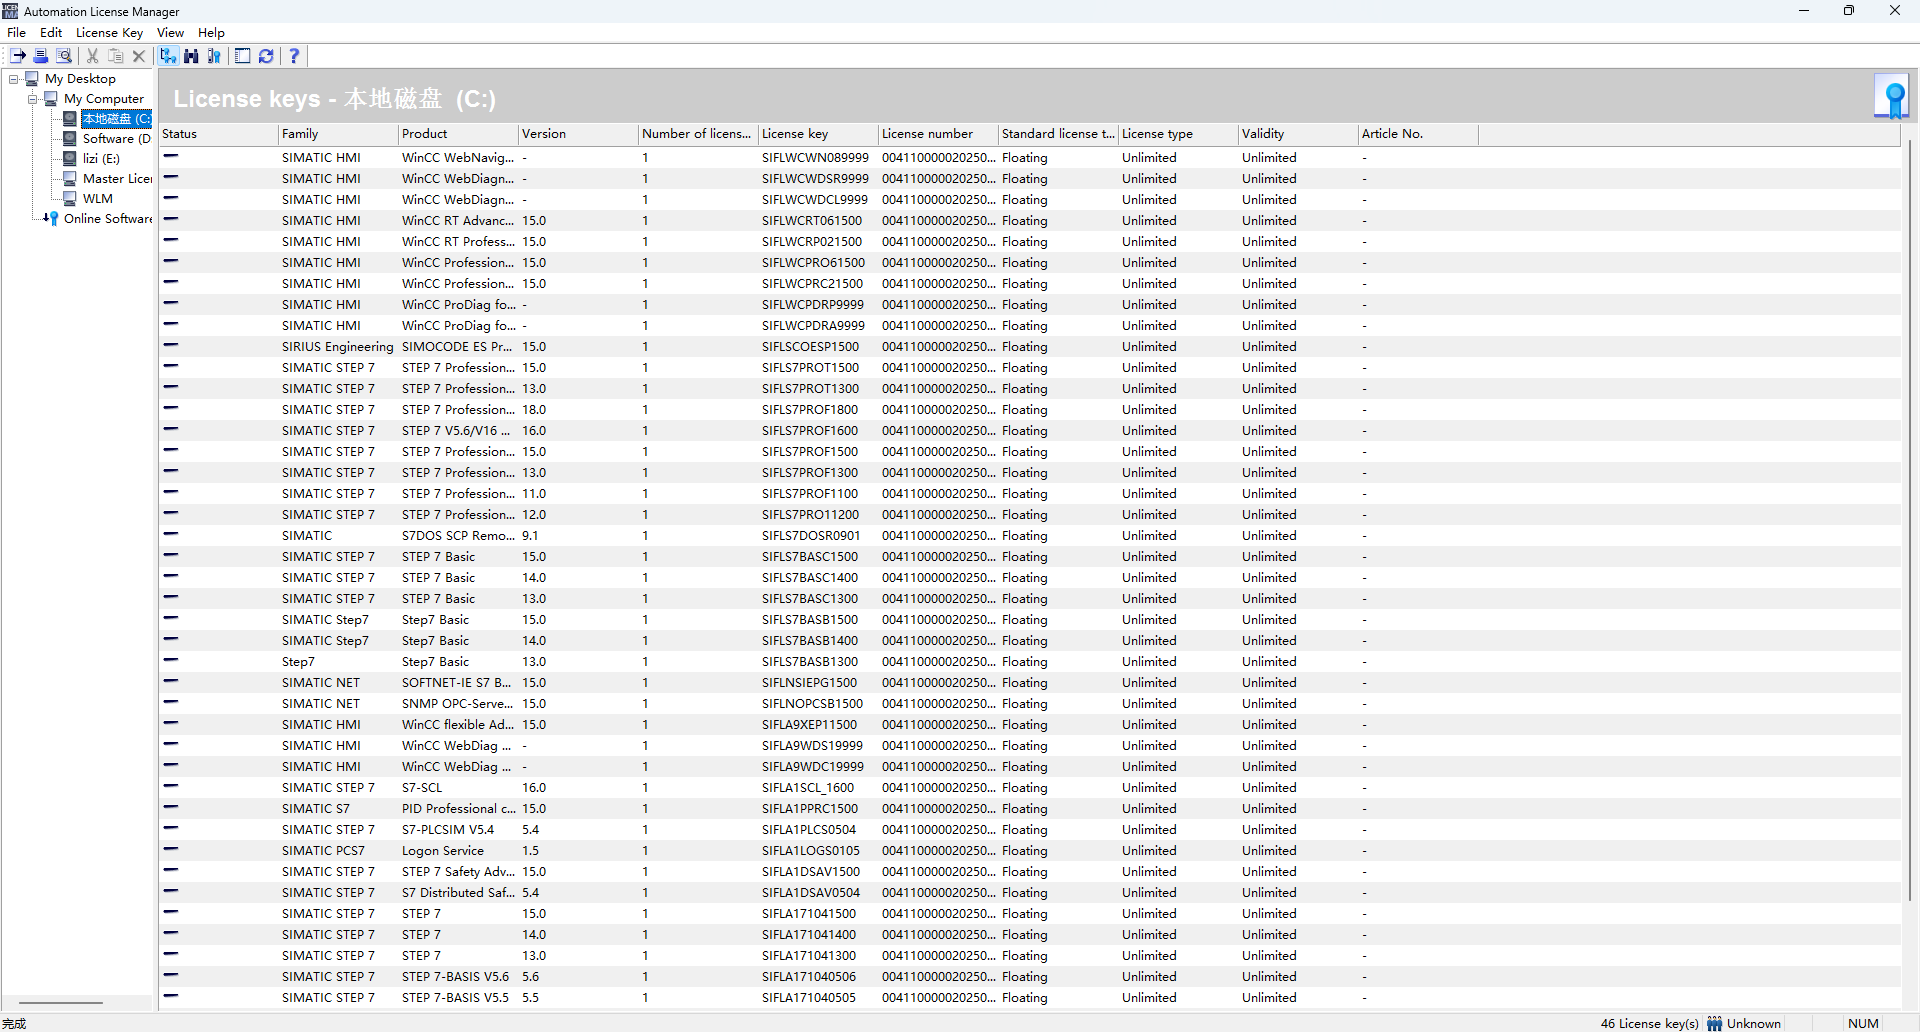Select the lizi (E:) drive in sidebar

coord(105,158)
